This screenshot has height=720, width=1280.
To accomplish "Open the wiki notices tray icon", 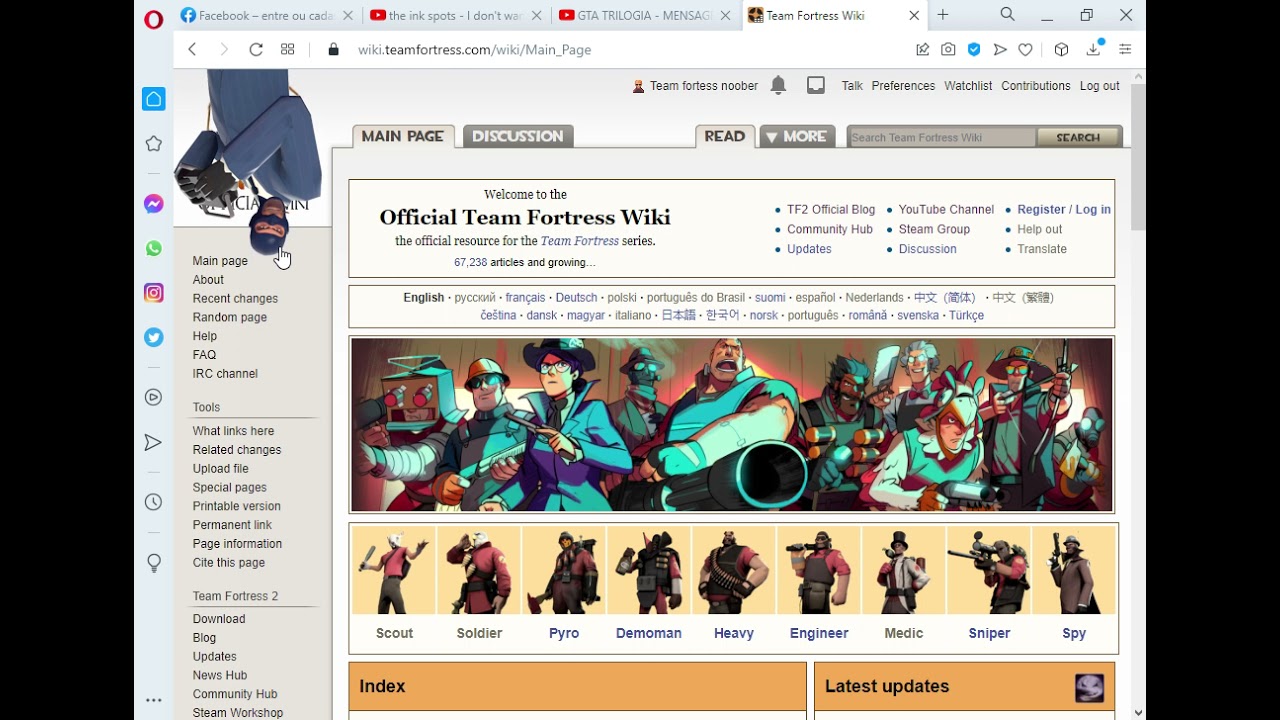I will 816,86.
